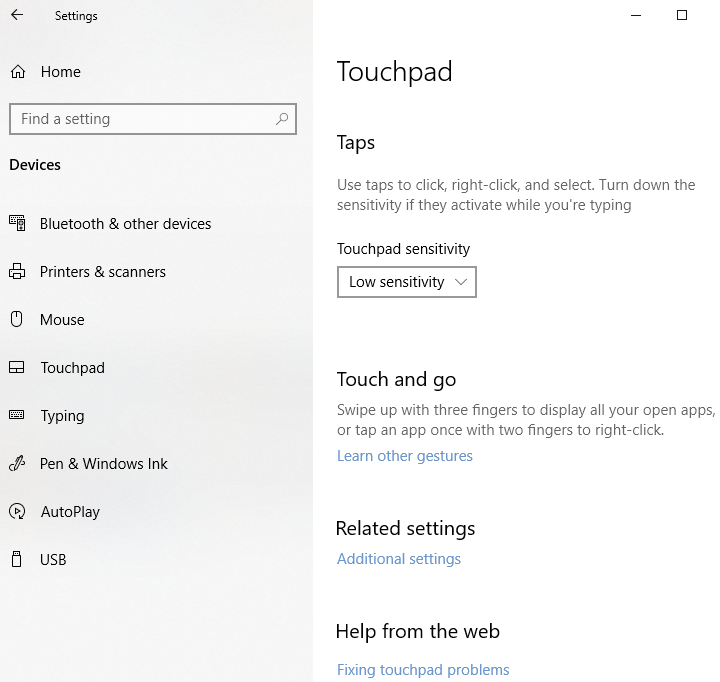Click the AutoPlay icon in sidebar

[x=17, y=512]
